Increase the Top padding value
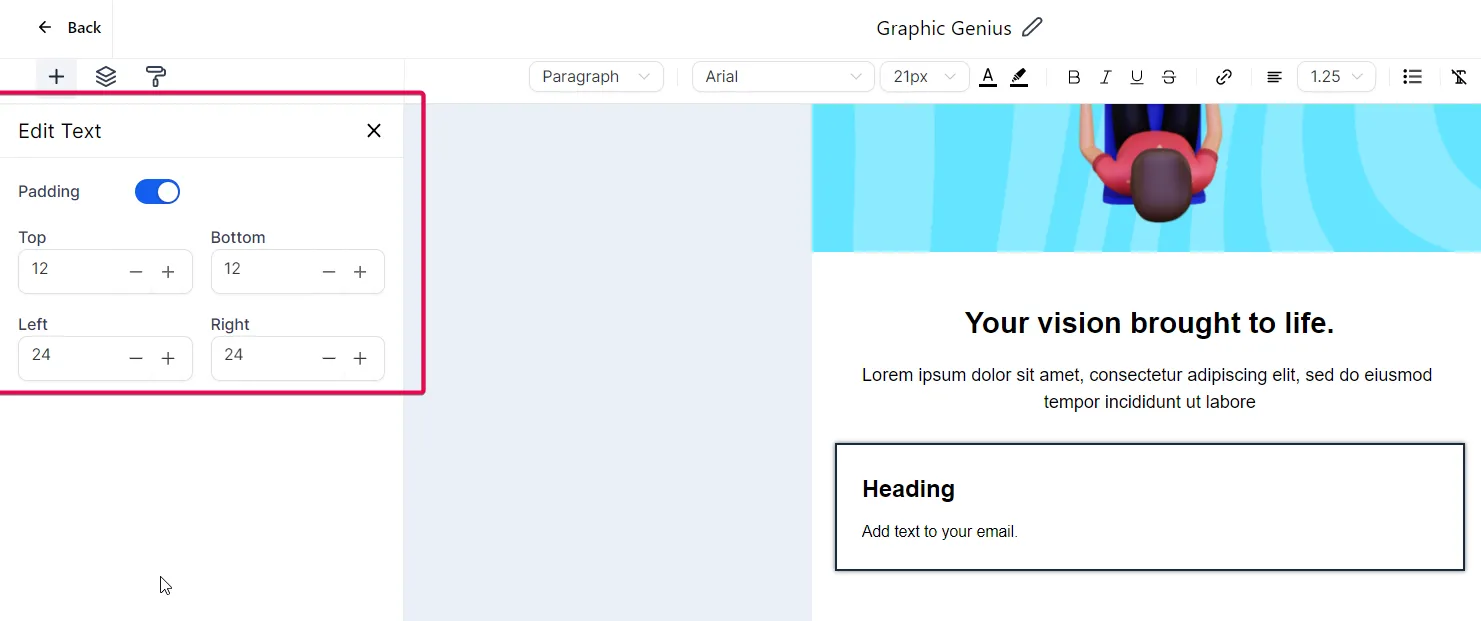This screenshot has height=621, width=1481. click(x=168, y=272)
